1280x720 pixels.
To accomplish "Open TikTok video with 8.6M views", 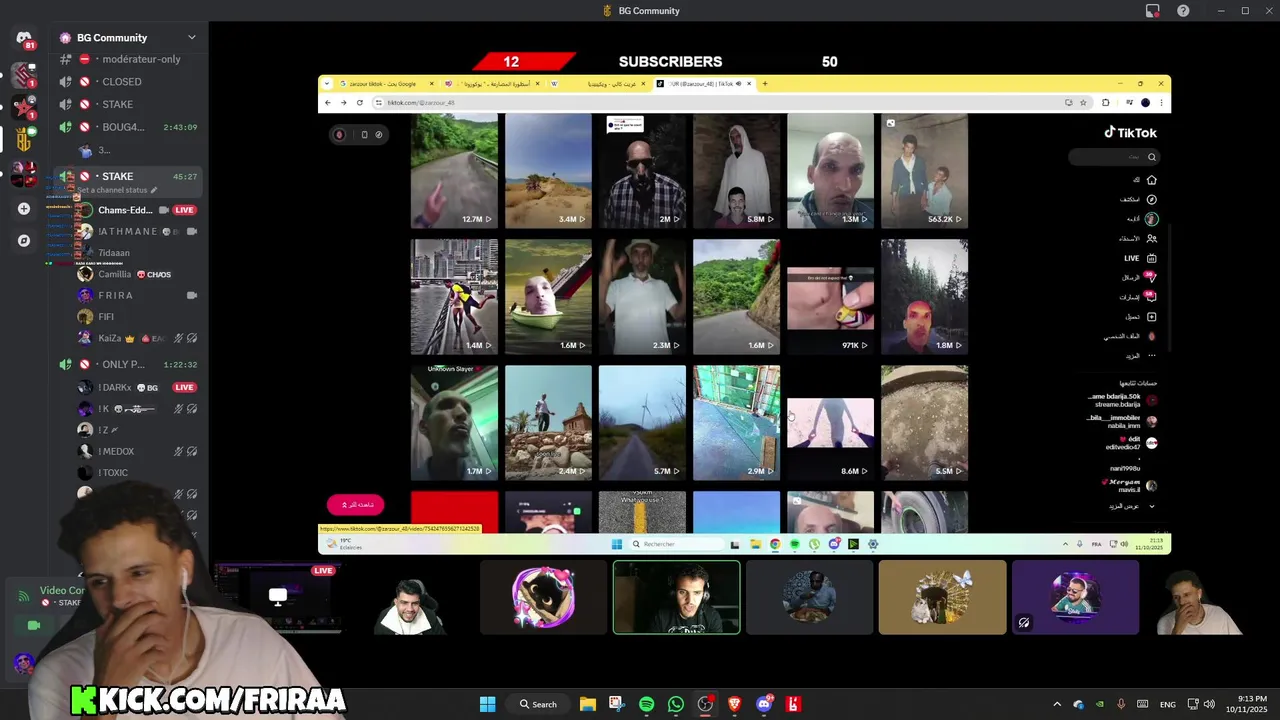I will (830, 423).
